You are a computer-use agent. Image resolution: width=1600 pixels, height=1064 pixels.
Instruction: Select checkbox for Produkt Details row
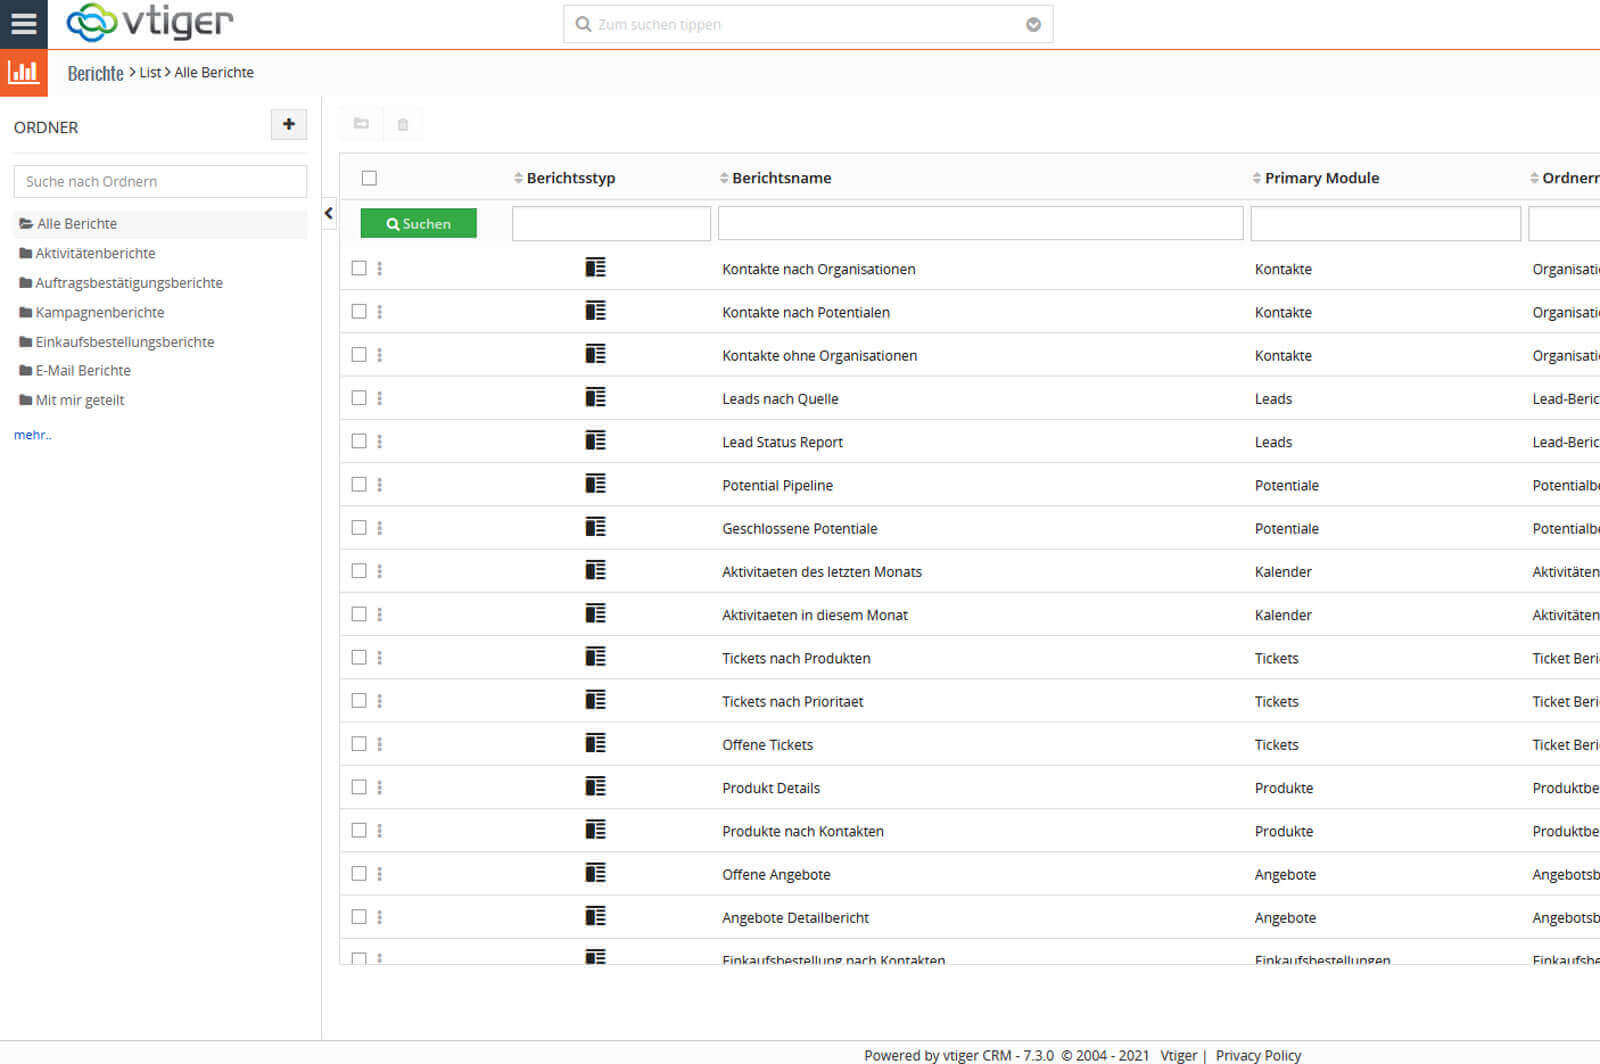click(x=359, y=788)
